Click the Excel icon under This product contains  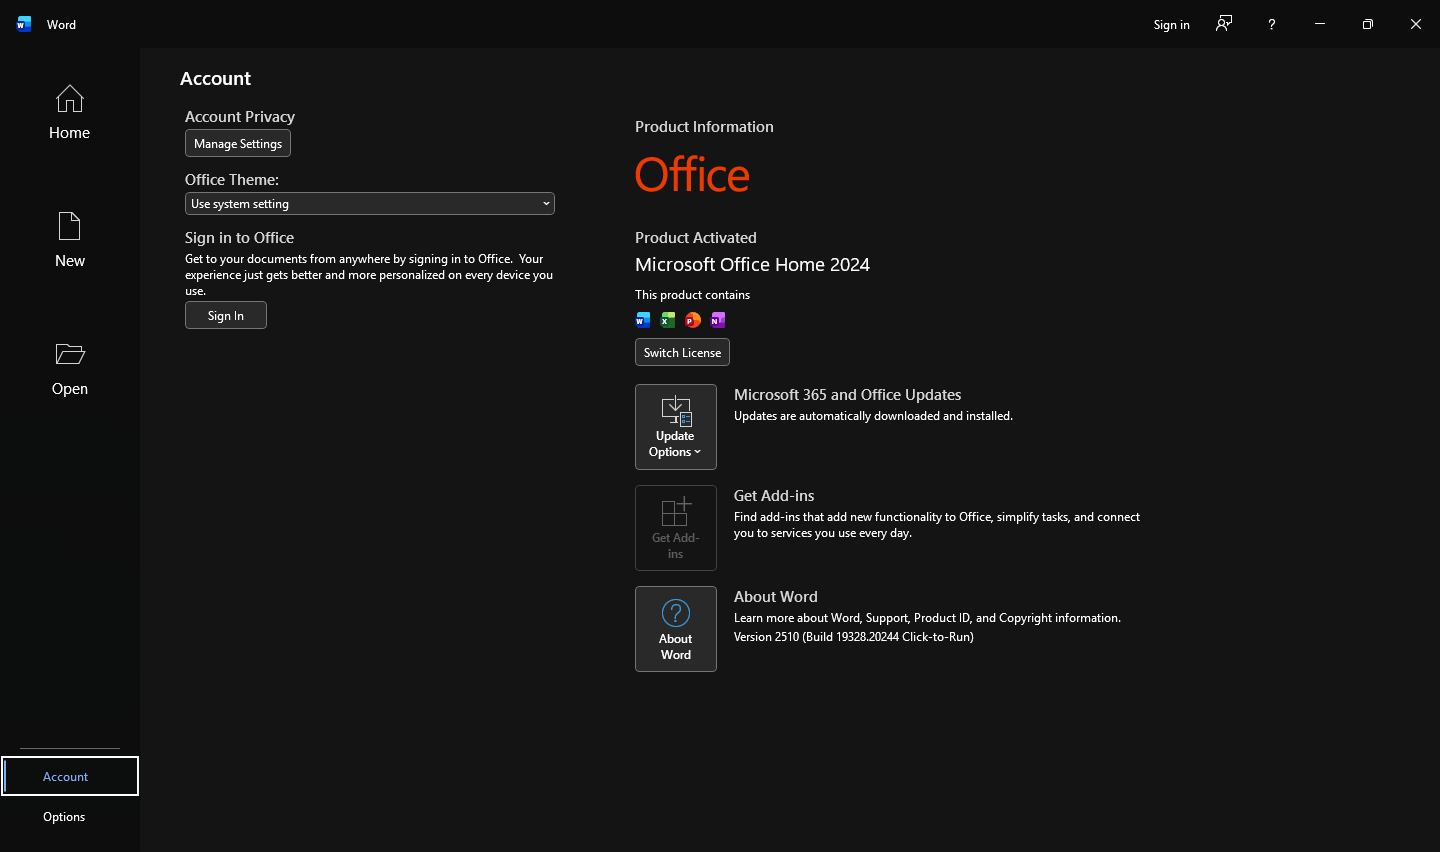668,320
